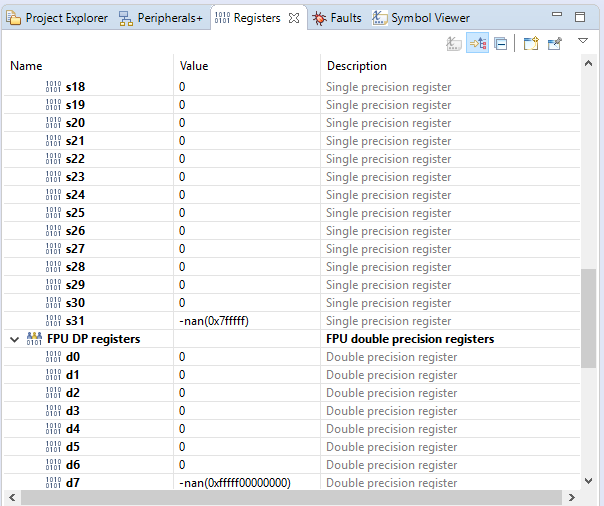
Task: Open the Peripherals+ tab
Action: point(160,18)
